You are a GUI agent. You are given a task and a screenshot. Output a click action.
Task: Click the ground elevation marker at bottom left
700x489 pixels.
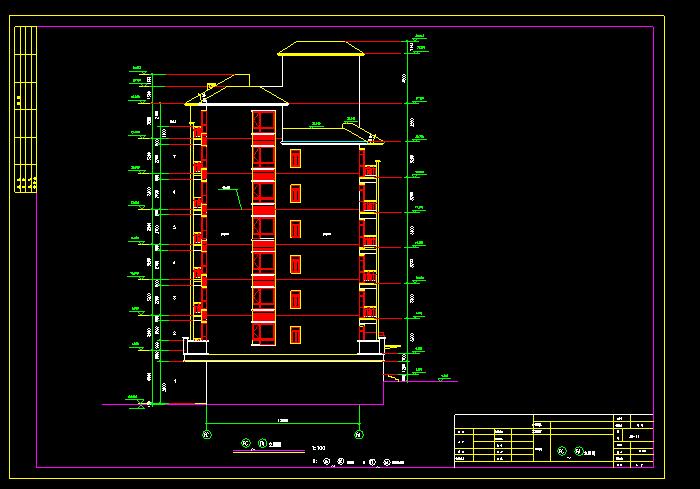[133, 399]
